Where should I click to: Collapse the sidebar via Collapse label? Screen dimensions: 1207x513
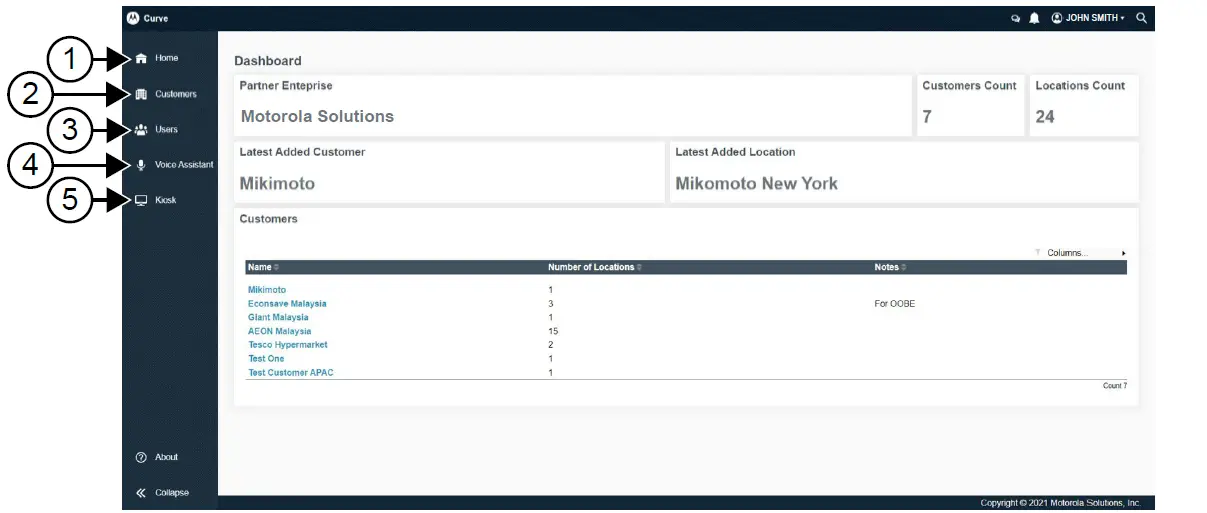point(172,492)
